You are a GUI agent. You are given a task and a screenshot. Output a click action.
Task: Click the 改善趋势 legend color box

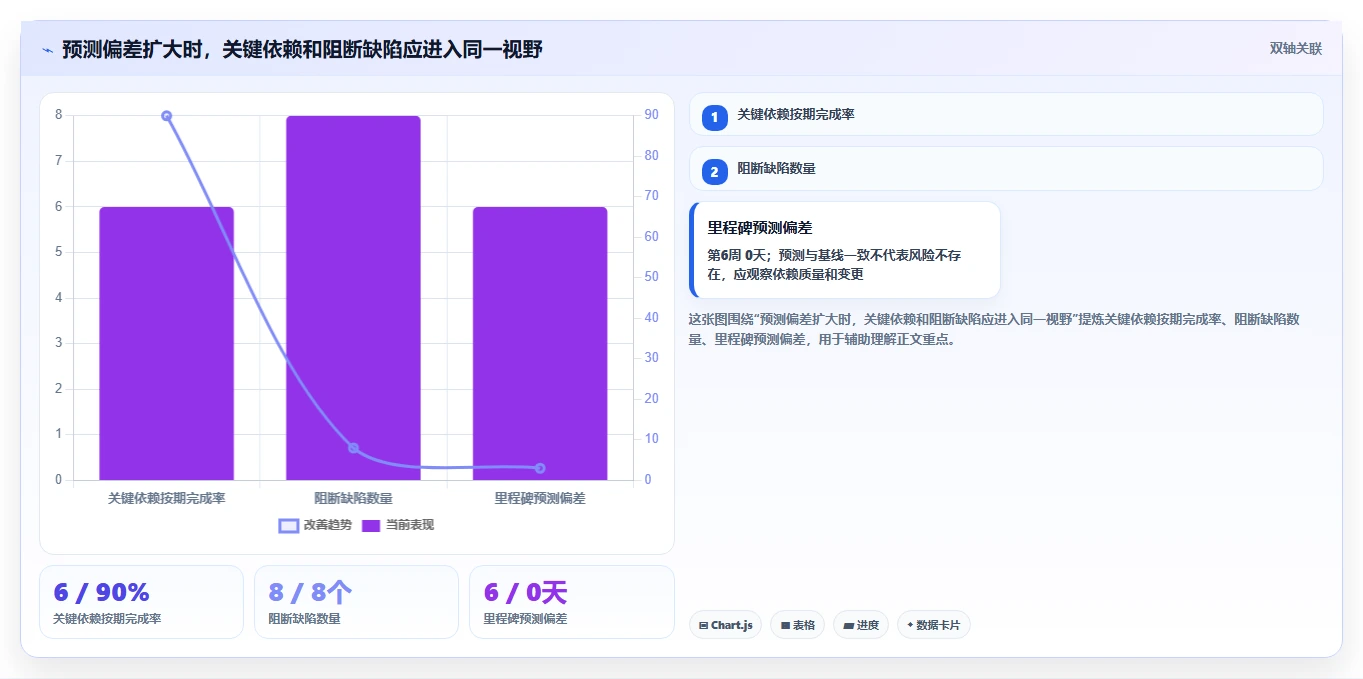289,525
